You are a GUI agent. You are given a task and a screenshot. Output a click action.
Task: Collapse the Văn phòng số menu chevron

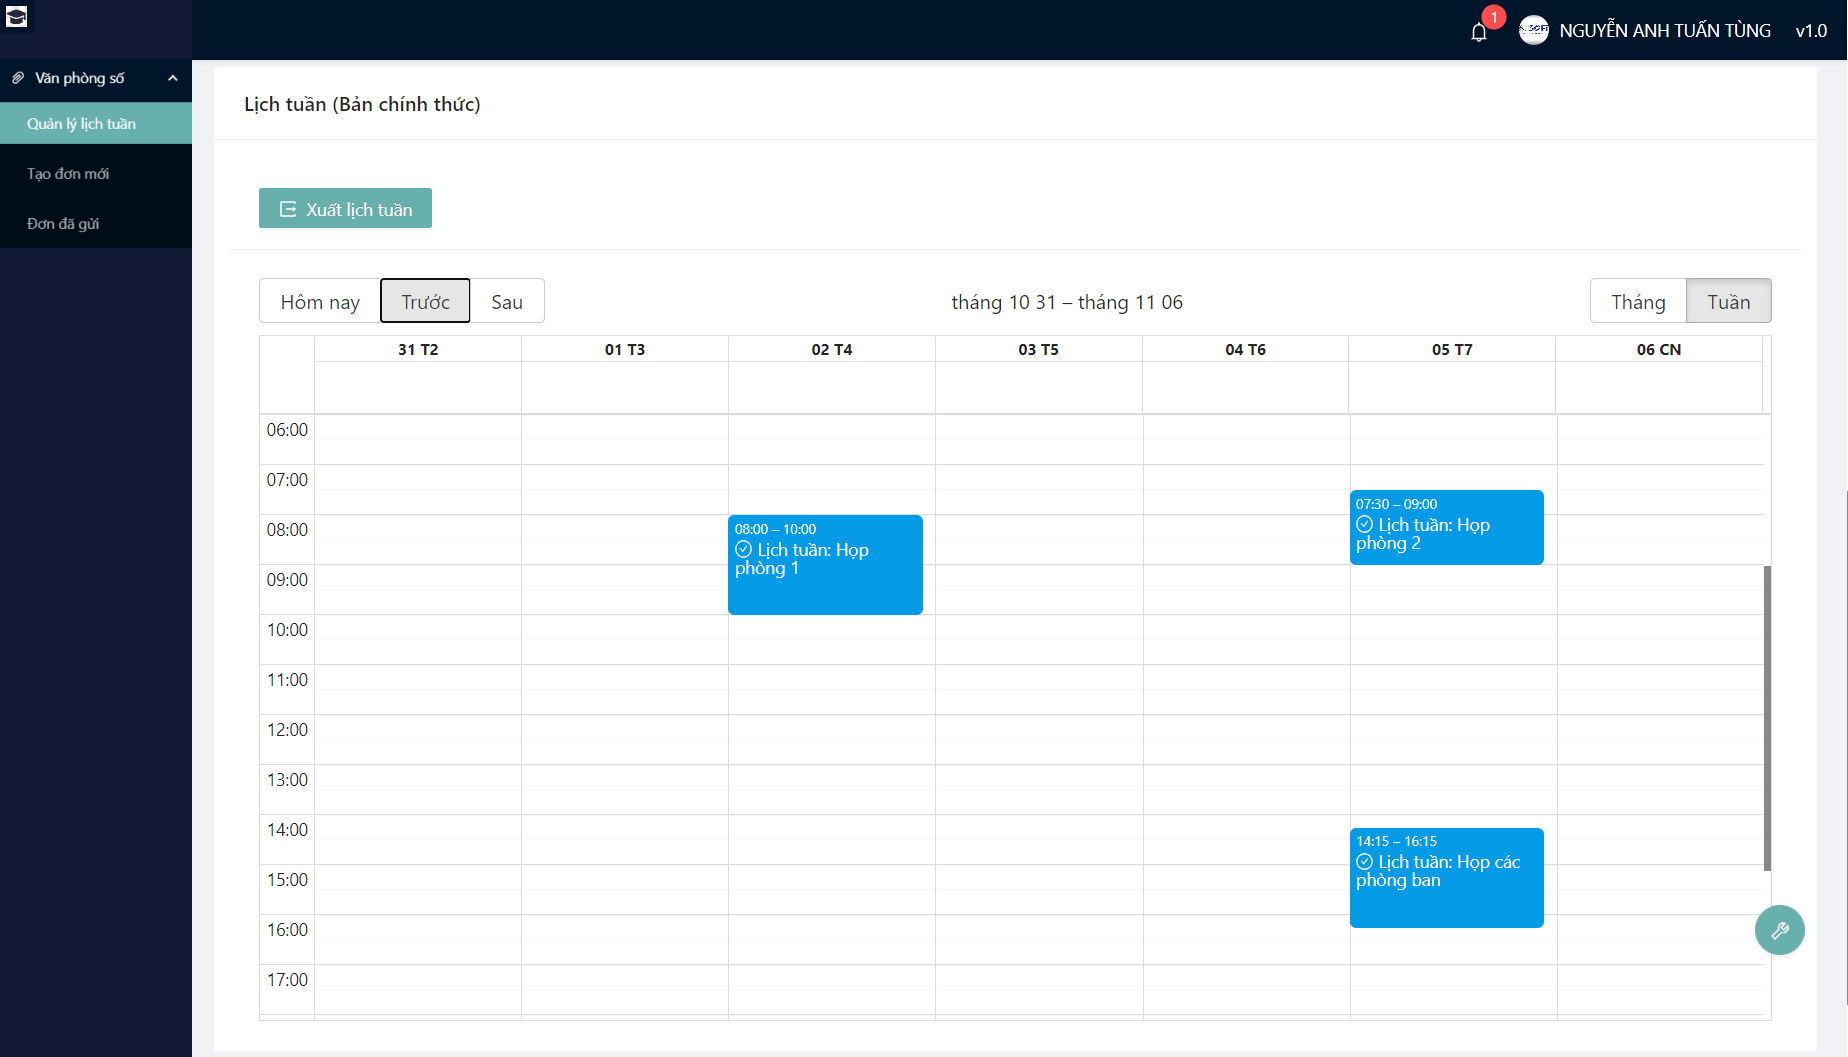click(173, 78)
